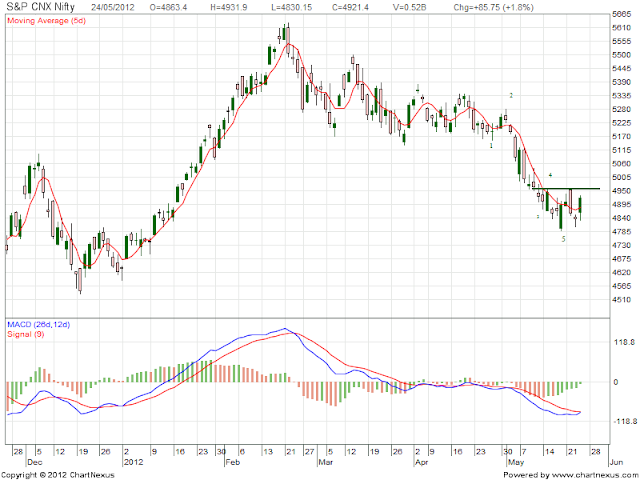Image resolution: width=640 pixels, height=480 pixels.
Task: Click the 14 date tick in May
Action: tap(549, 452)
